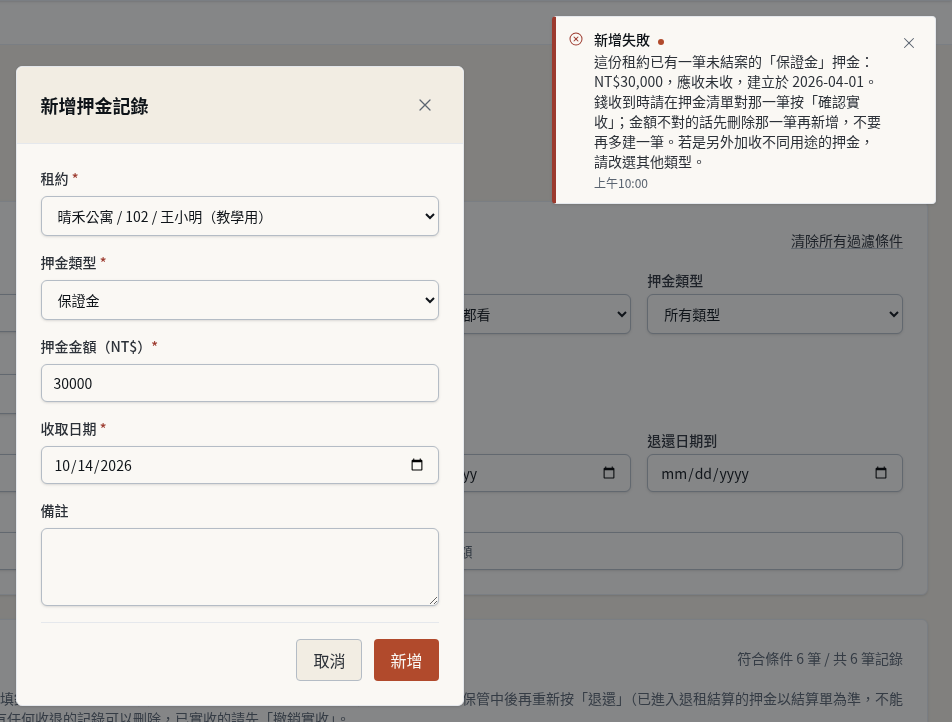Image resolution: width=952 pixels, height=722 pixels.
Task: Click the 上午10:00 timestamp in the notification
Action: click(x=620, y=183)
